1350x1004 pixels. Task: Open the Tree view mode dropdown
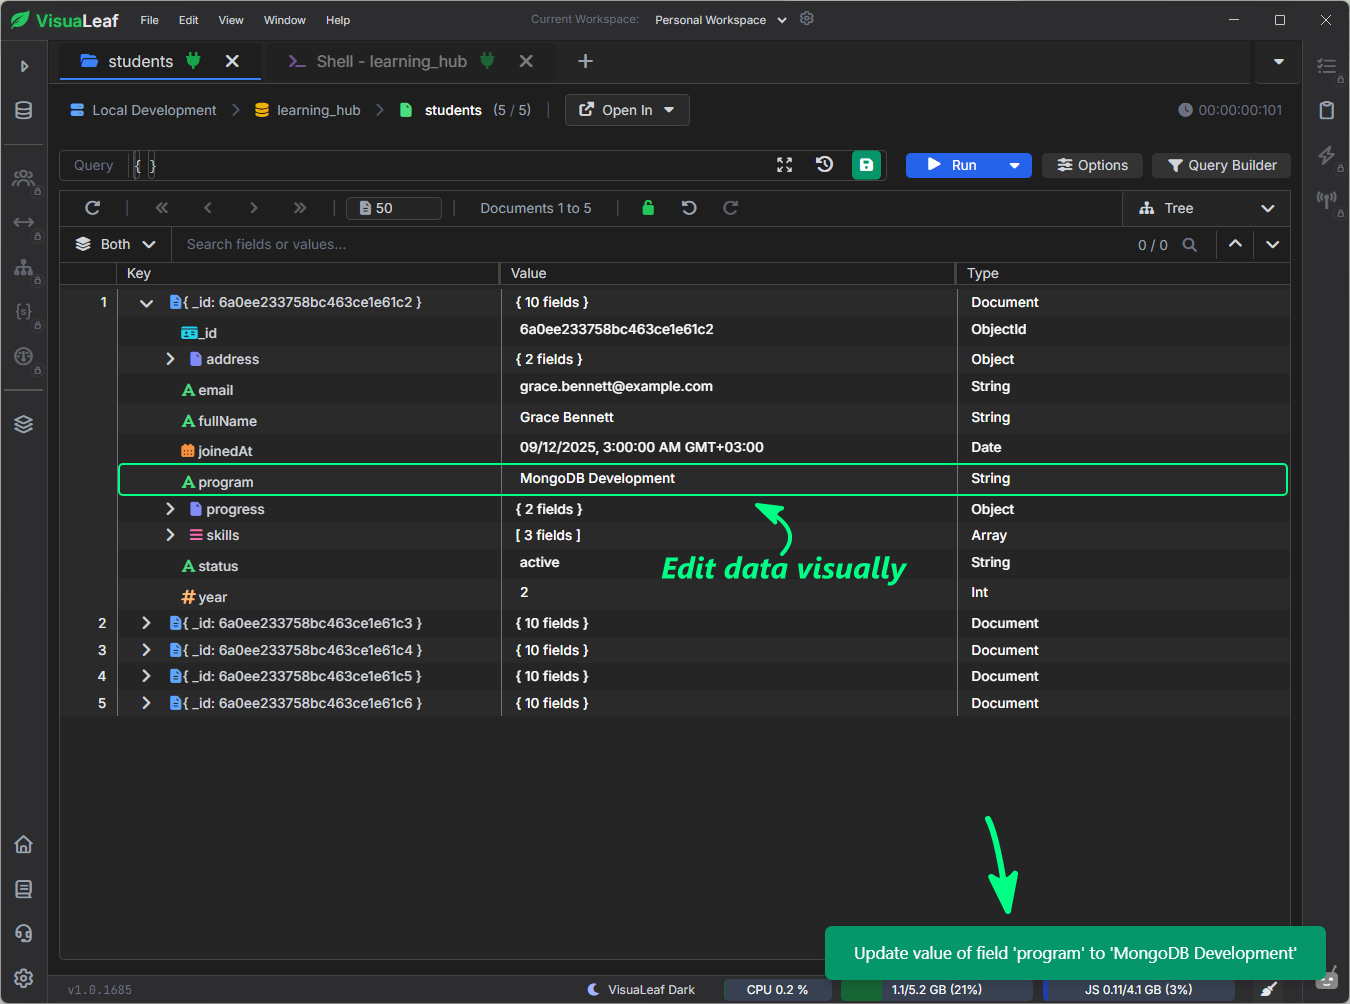tap(1206, 208)
